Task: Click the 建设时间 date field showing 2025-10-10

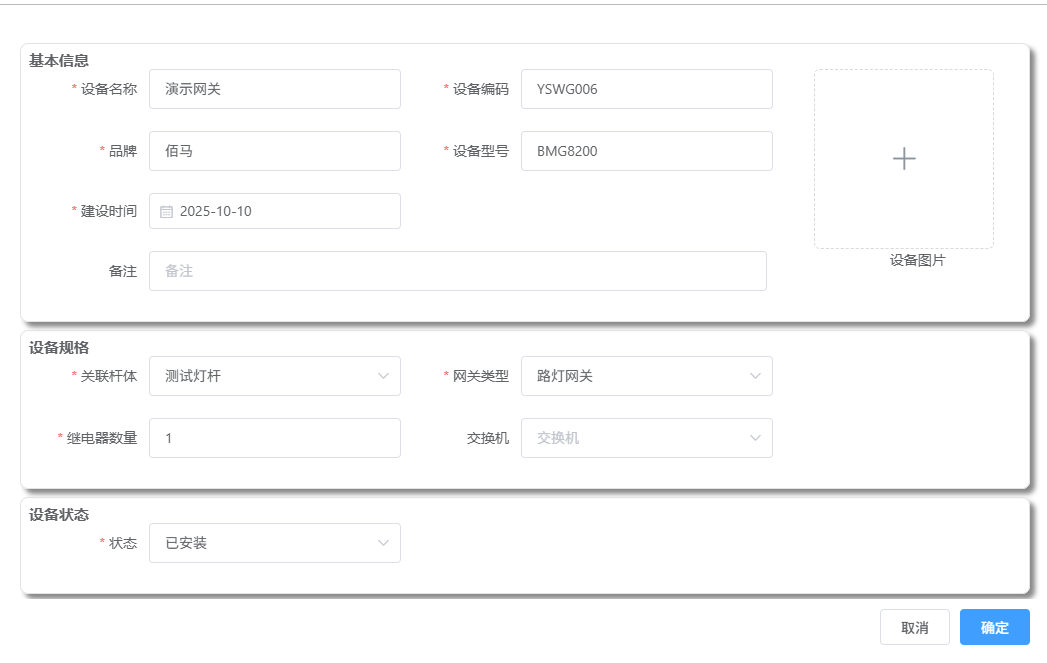Action: click(275, 211)
